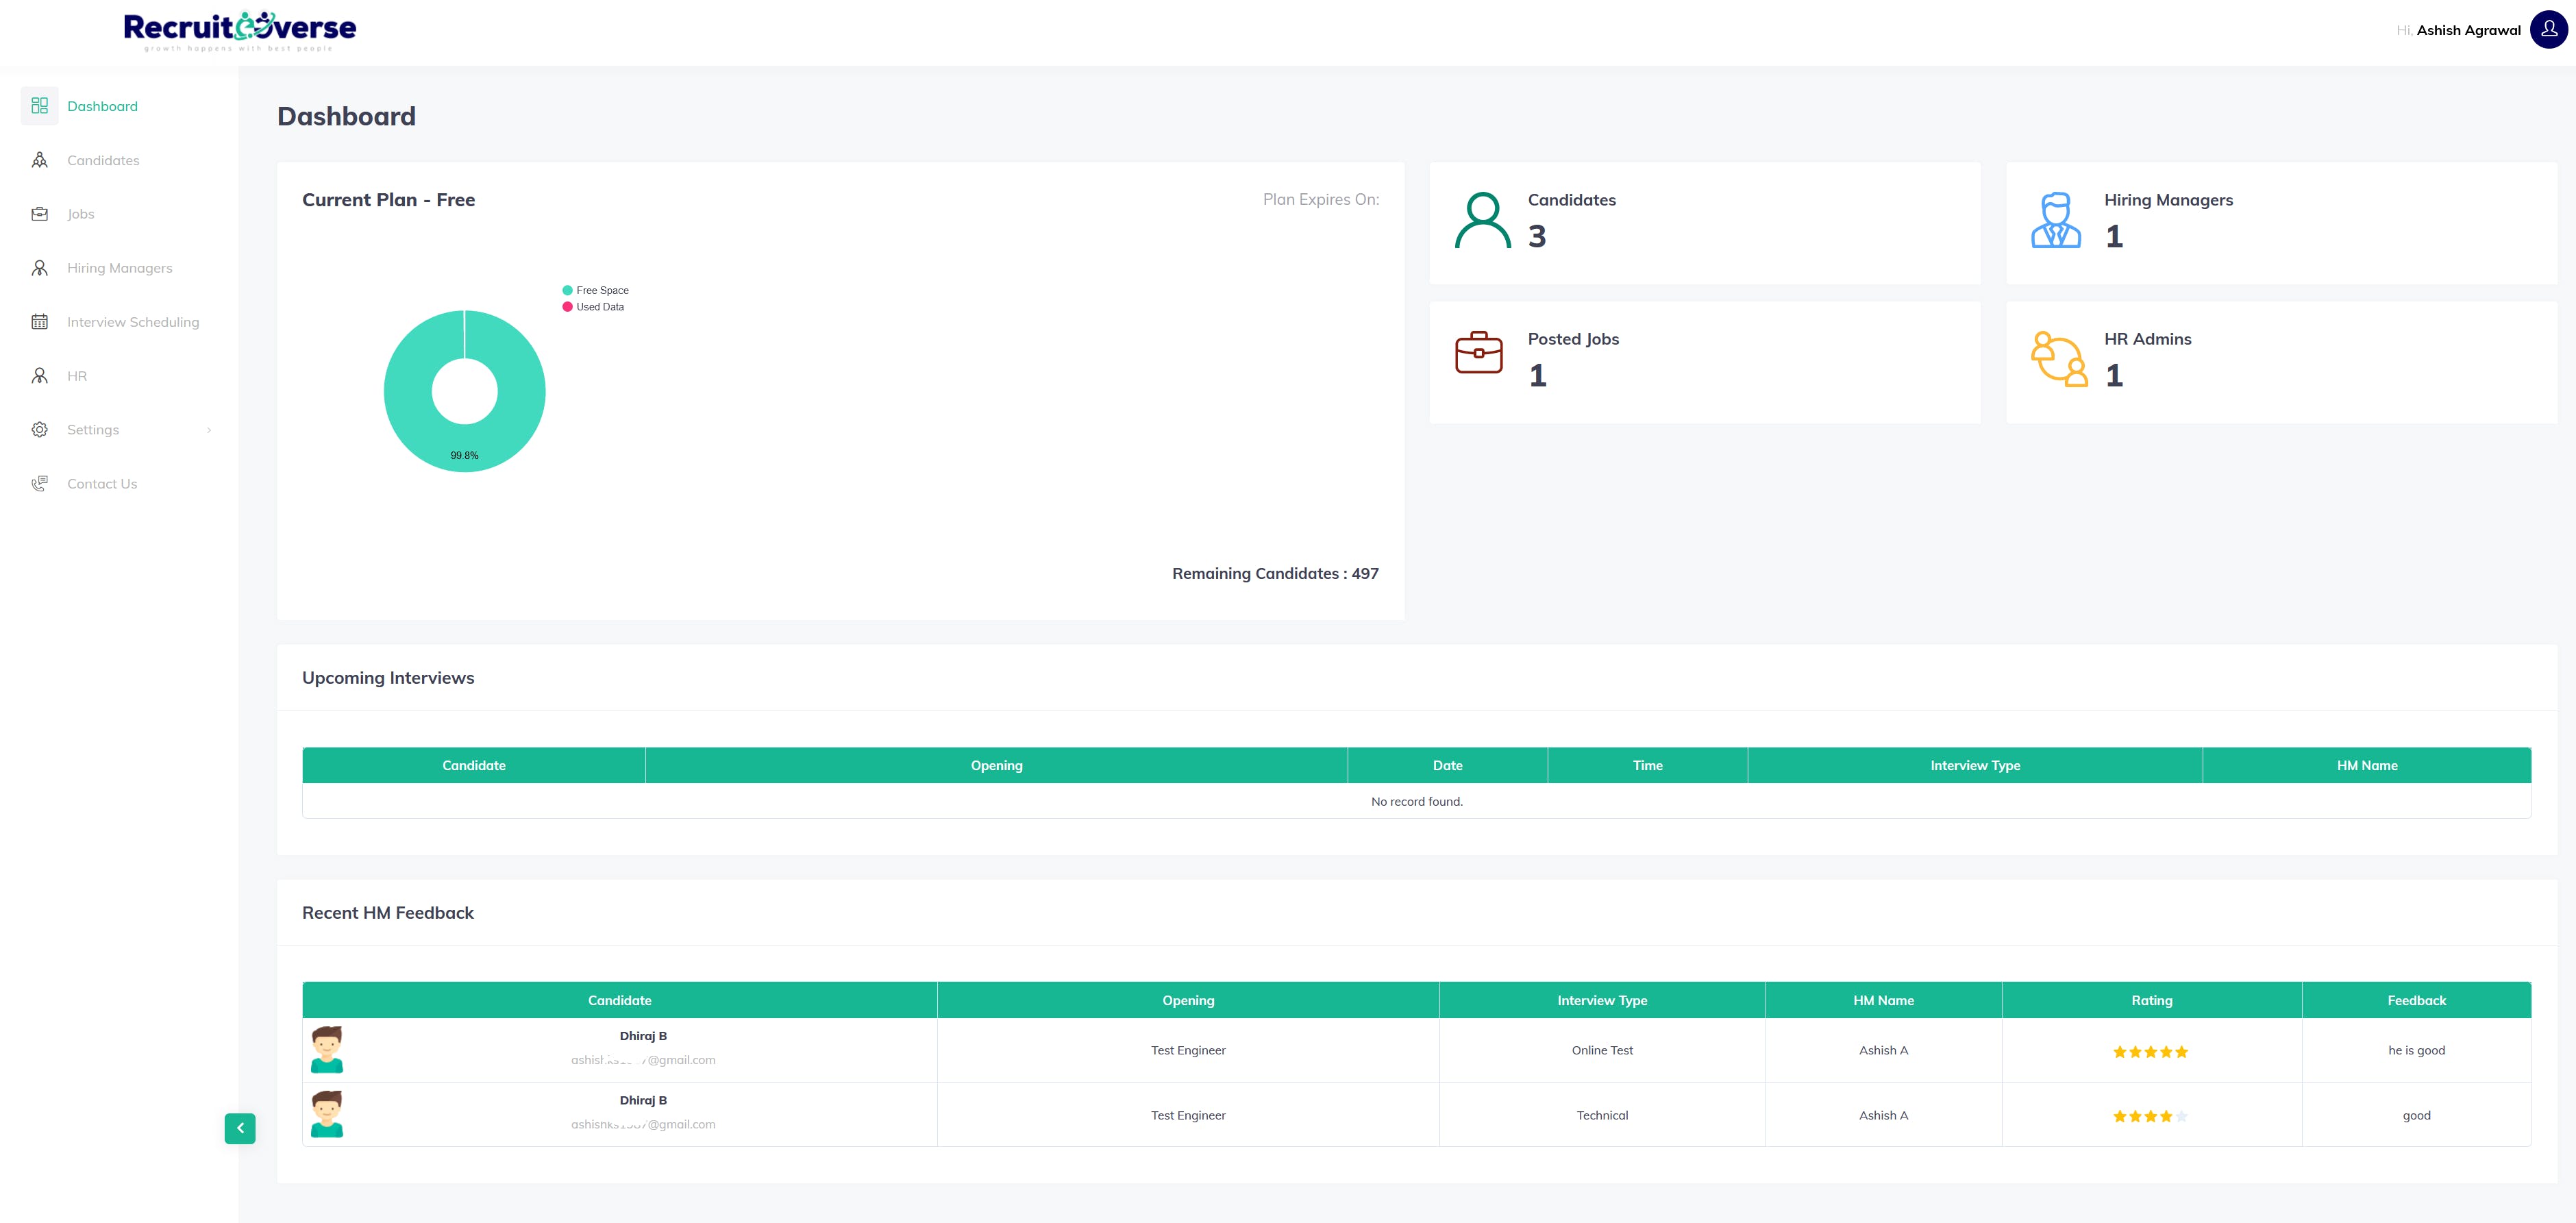Click the Interview Scheduling calendar icon

pyautogui.click(x=40, y=322)
